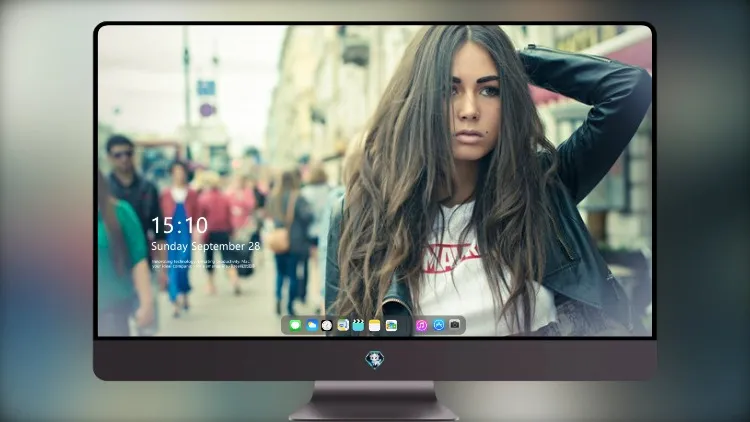Open the blue App Store icon
Image resolution: width=750 pixels, height=422 pixels.
pyautogui.click(x=439, y=325)
